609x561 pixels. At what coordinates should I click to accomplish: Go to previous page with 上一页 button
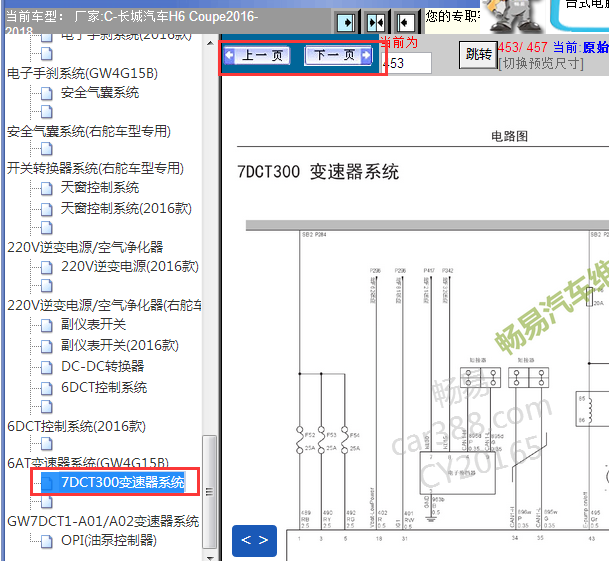point(257,56)
